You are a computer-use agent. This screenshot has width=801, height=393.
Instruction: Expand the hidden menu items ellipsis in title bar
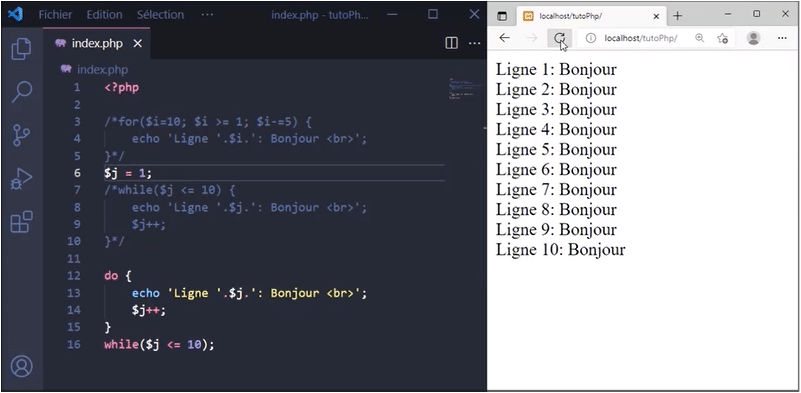tap(207, 14)
